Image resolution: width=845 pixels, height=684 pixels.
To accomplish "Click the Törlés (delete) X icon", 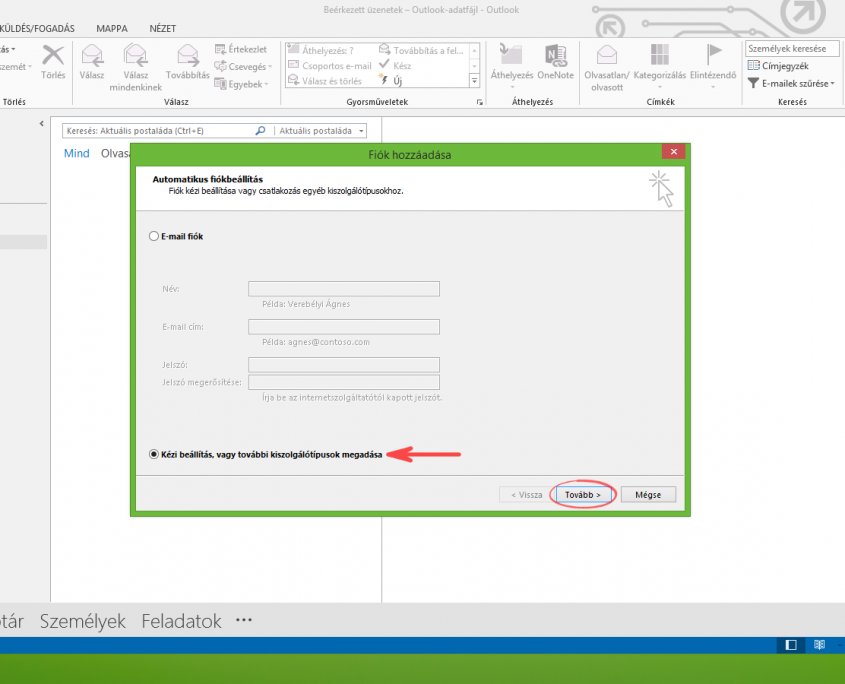I will pyautogui.click(x=53, y=56).
